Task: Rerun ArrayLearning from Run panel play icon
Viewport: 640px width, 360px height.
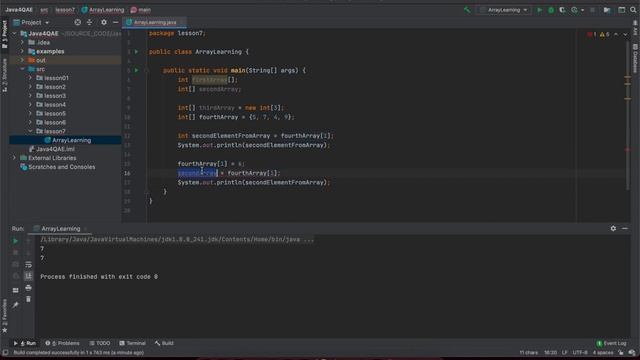Action: (16, 241)
